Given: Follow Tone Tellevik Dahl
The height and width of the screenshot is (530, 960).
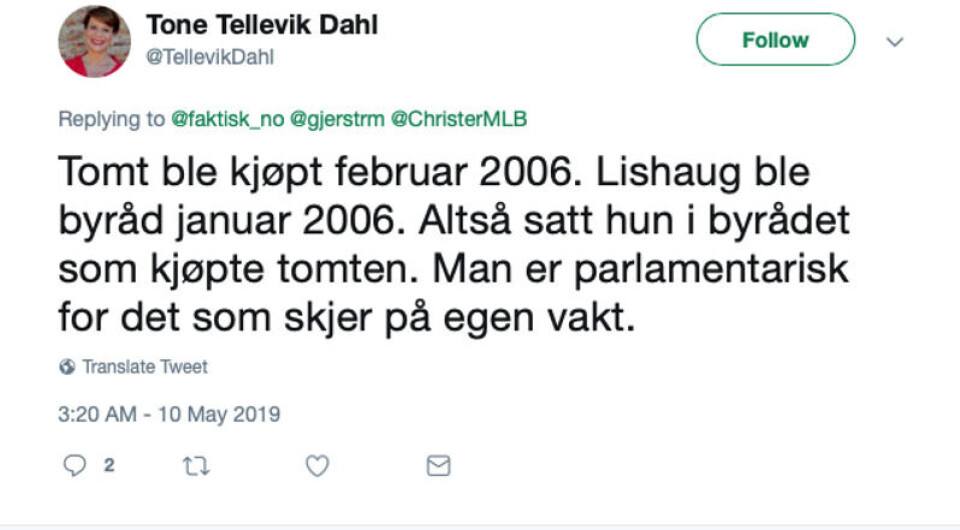Looking at the screenshot, I should click(775, 40).
